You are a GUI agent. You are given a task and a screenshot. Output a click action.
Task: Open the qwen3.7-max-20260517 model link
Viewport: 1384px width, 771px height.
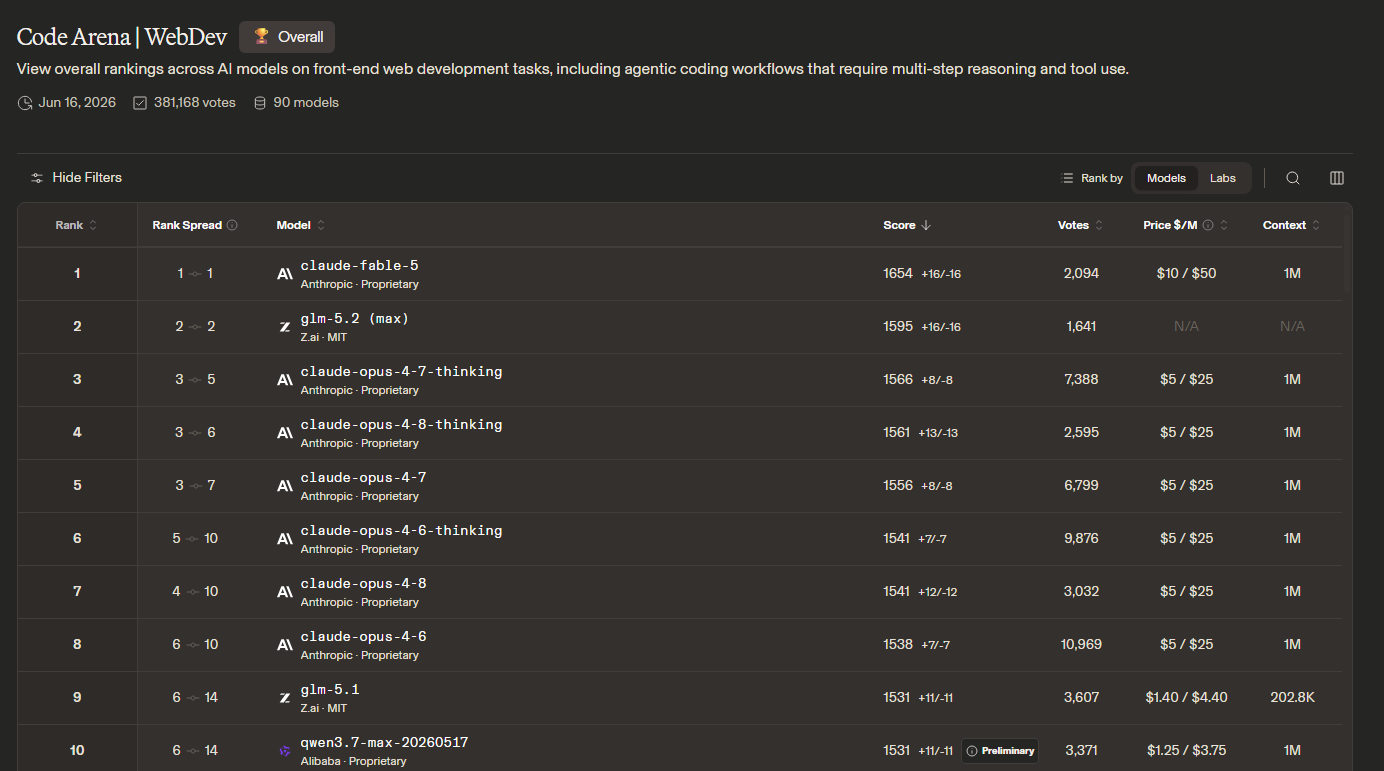(385, 743)
